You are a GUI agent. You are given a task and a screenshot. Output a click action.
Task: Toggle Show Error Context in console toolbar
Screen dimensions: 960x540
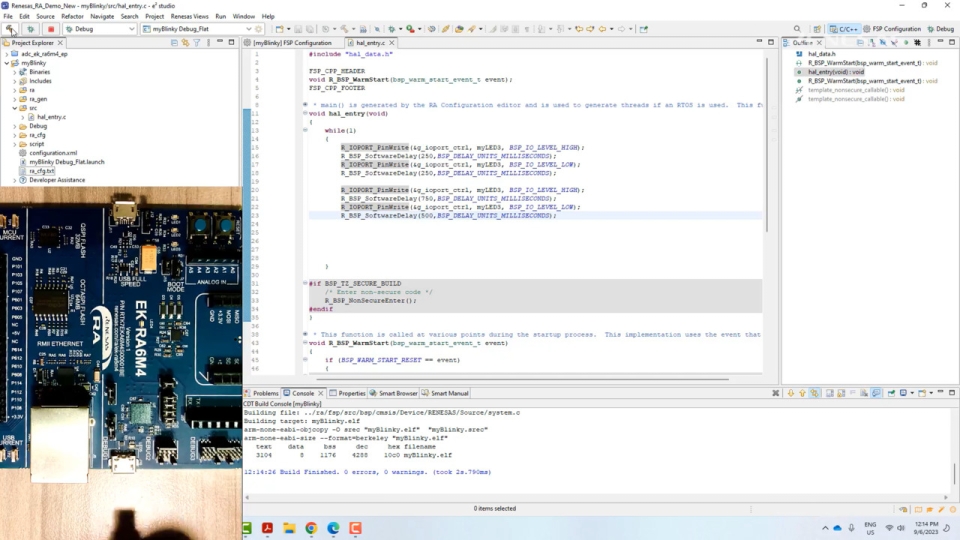[x=814, y=393]
